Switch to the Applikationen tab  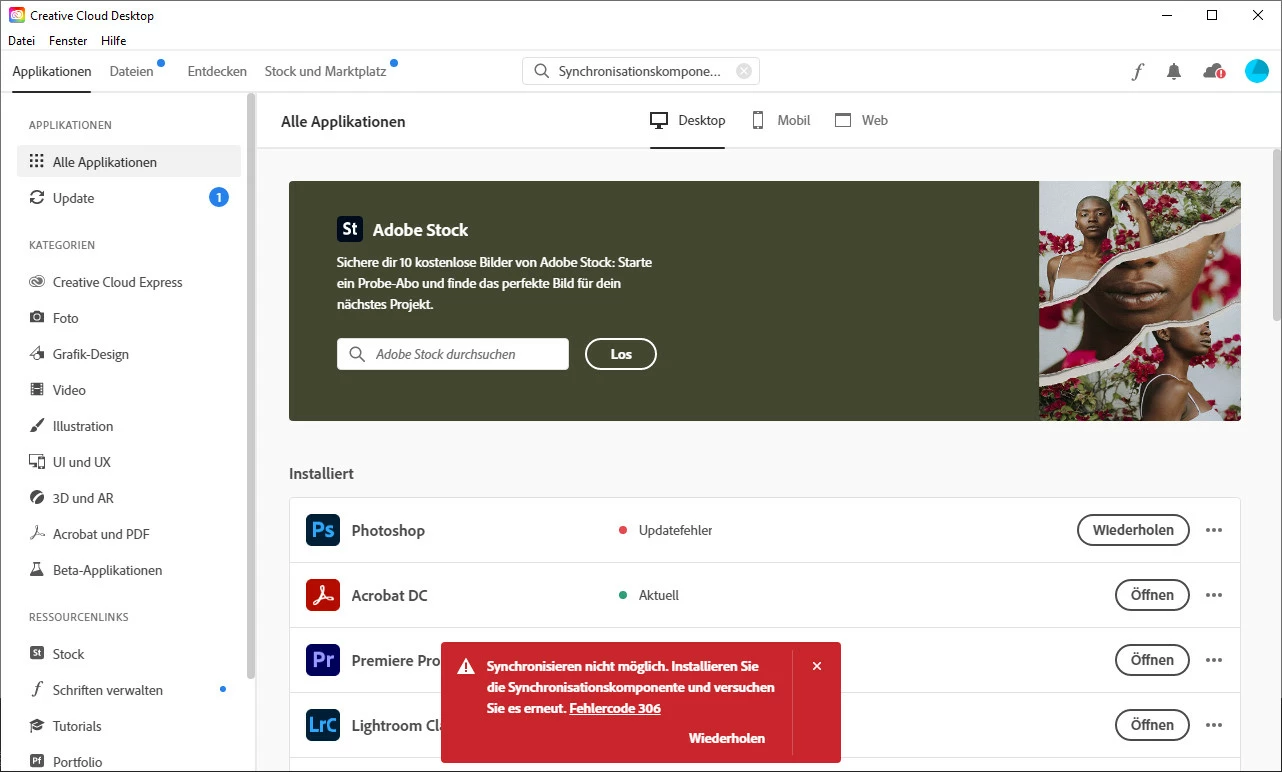pos(52,71)
